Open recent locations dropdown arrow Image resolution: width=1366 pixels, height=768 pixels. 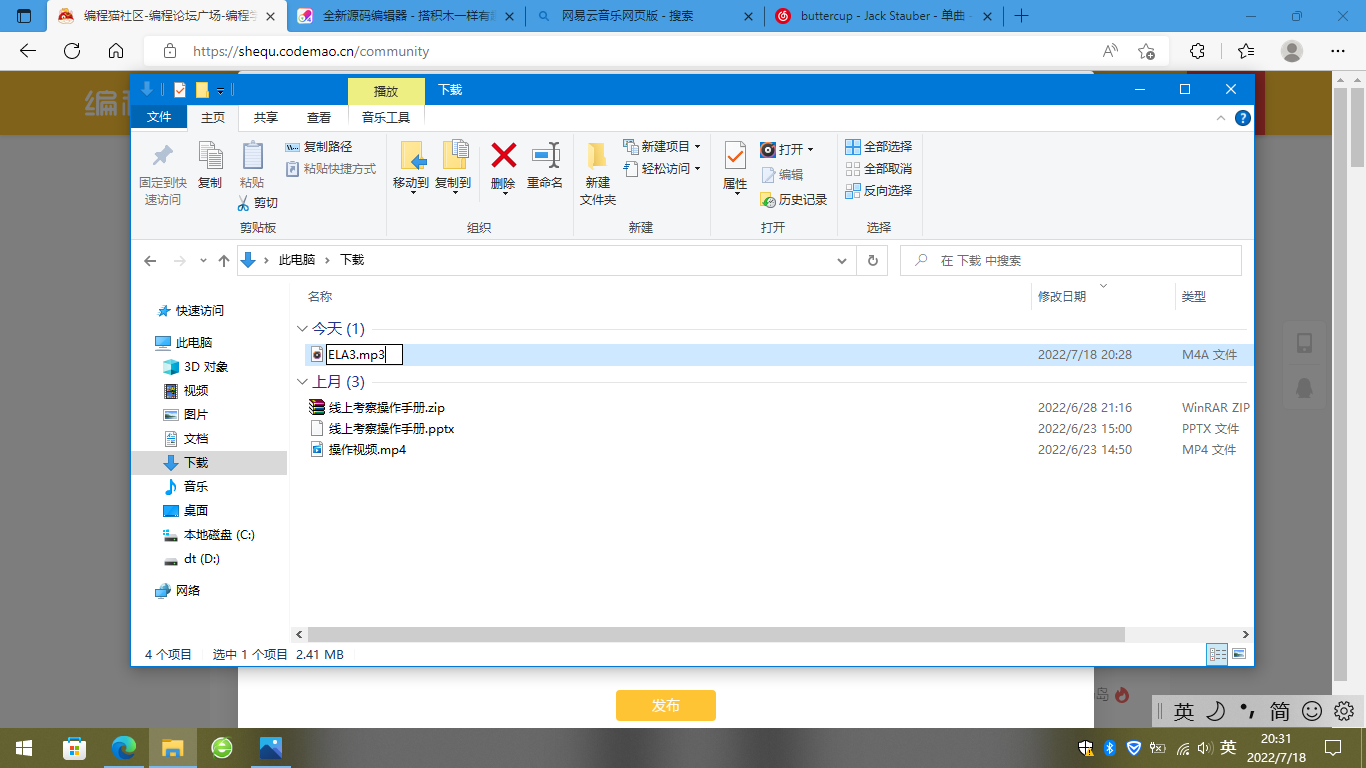pos(203,260)
